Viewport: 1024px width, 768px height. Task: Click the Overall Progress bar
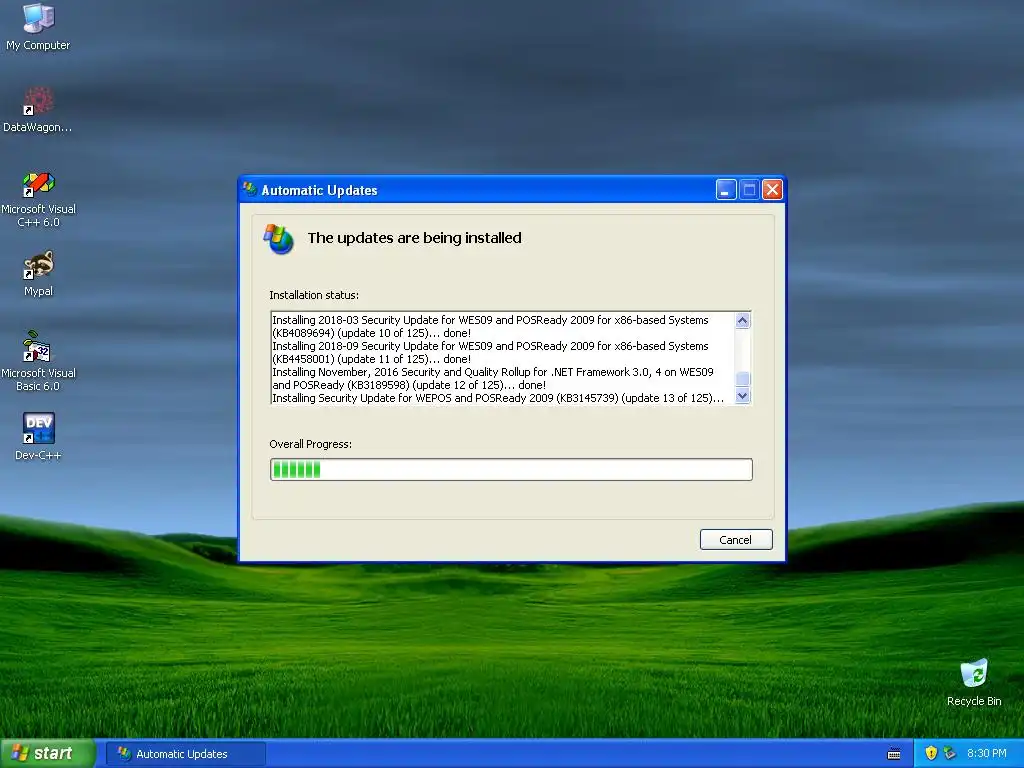pos(511,470)
